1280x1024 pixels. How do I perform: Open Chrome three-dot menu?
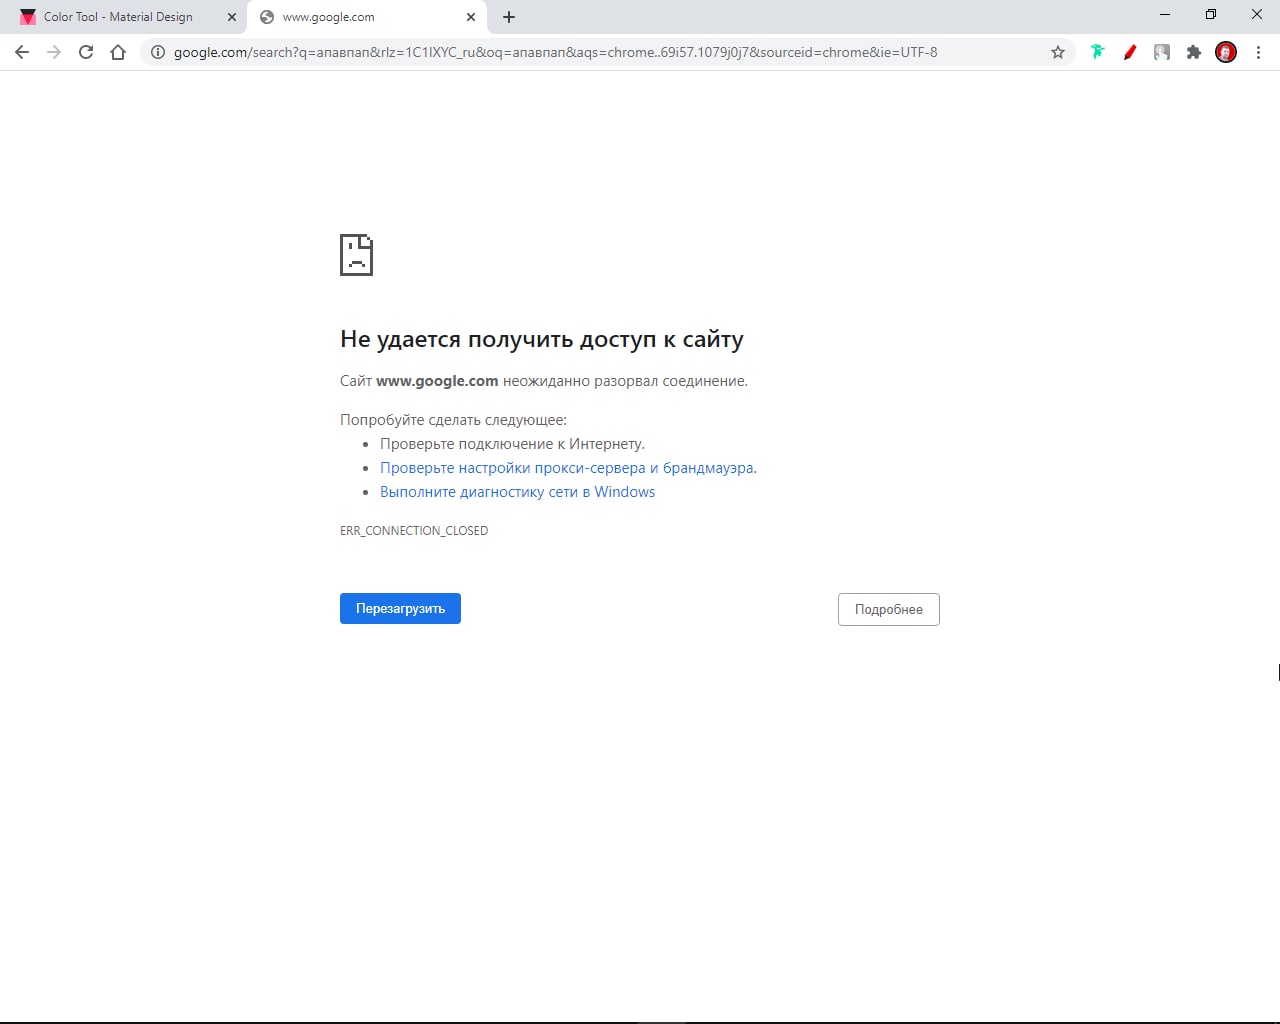[x=1258, y=52]
